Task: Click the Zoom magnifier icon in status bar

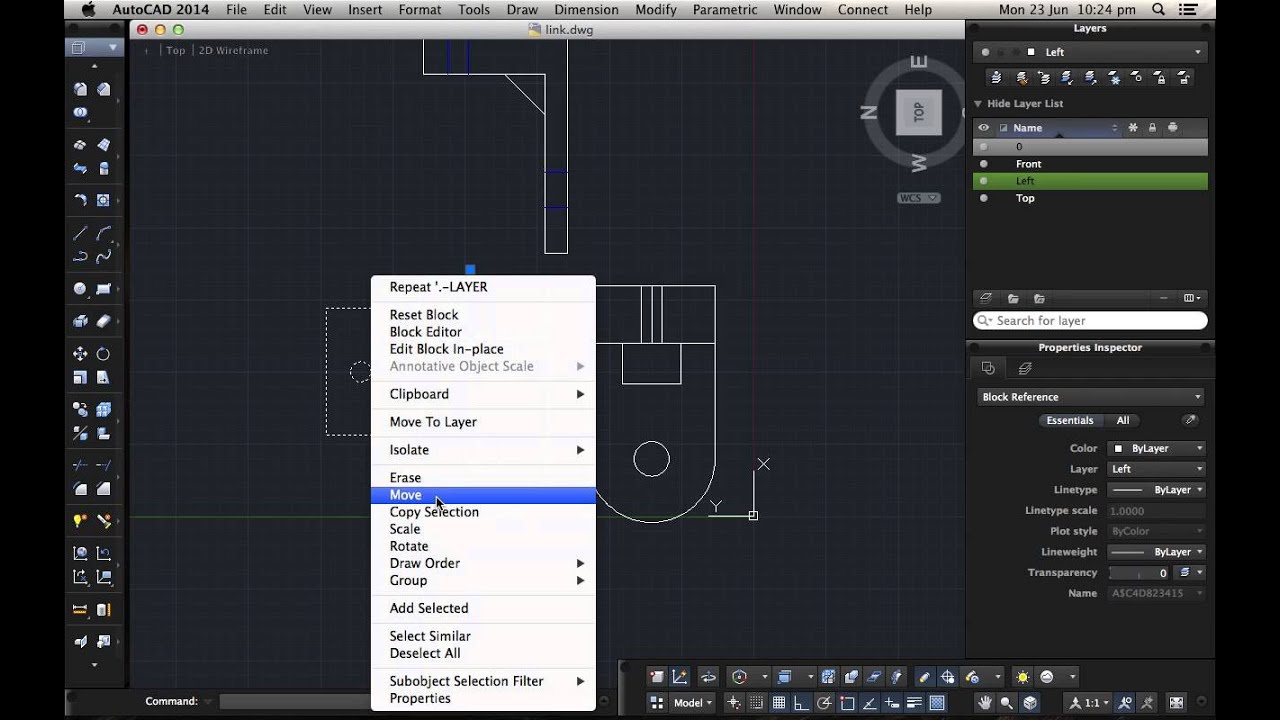Action: tap(1007, 703)
